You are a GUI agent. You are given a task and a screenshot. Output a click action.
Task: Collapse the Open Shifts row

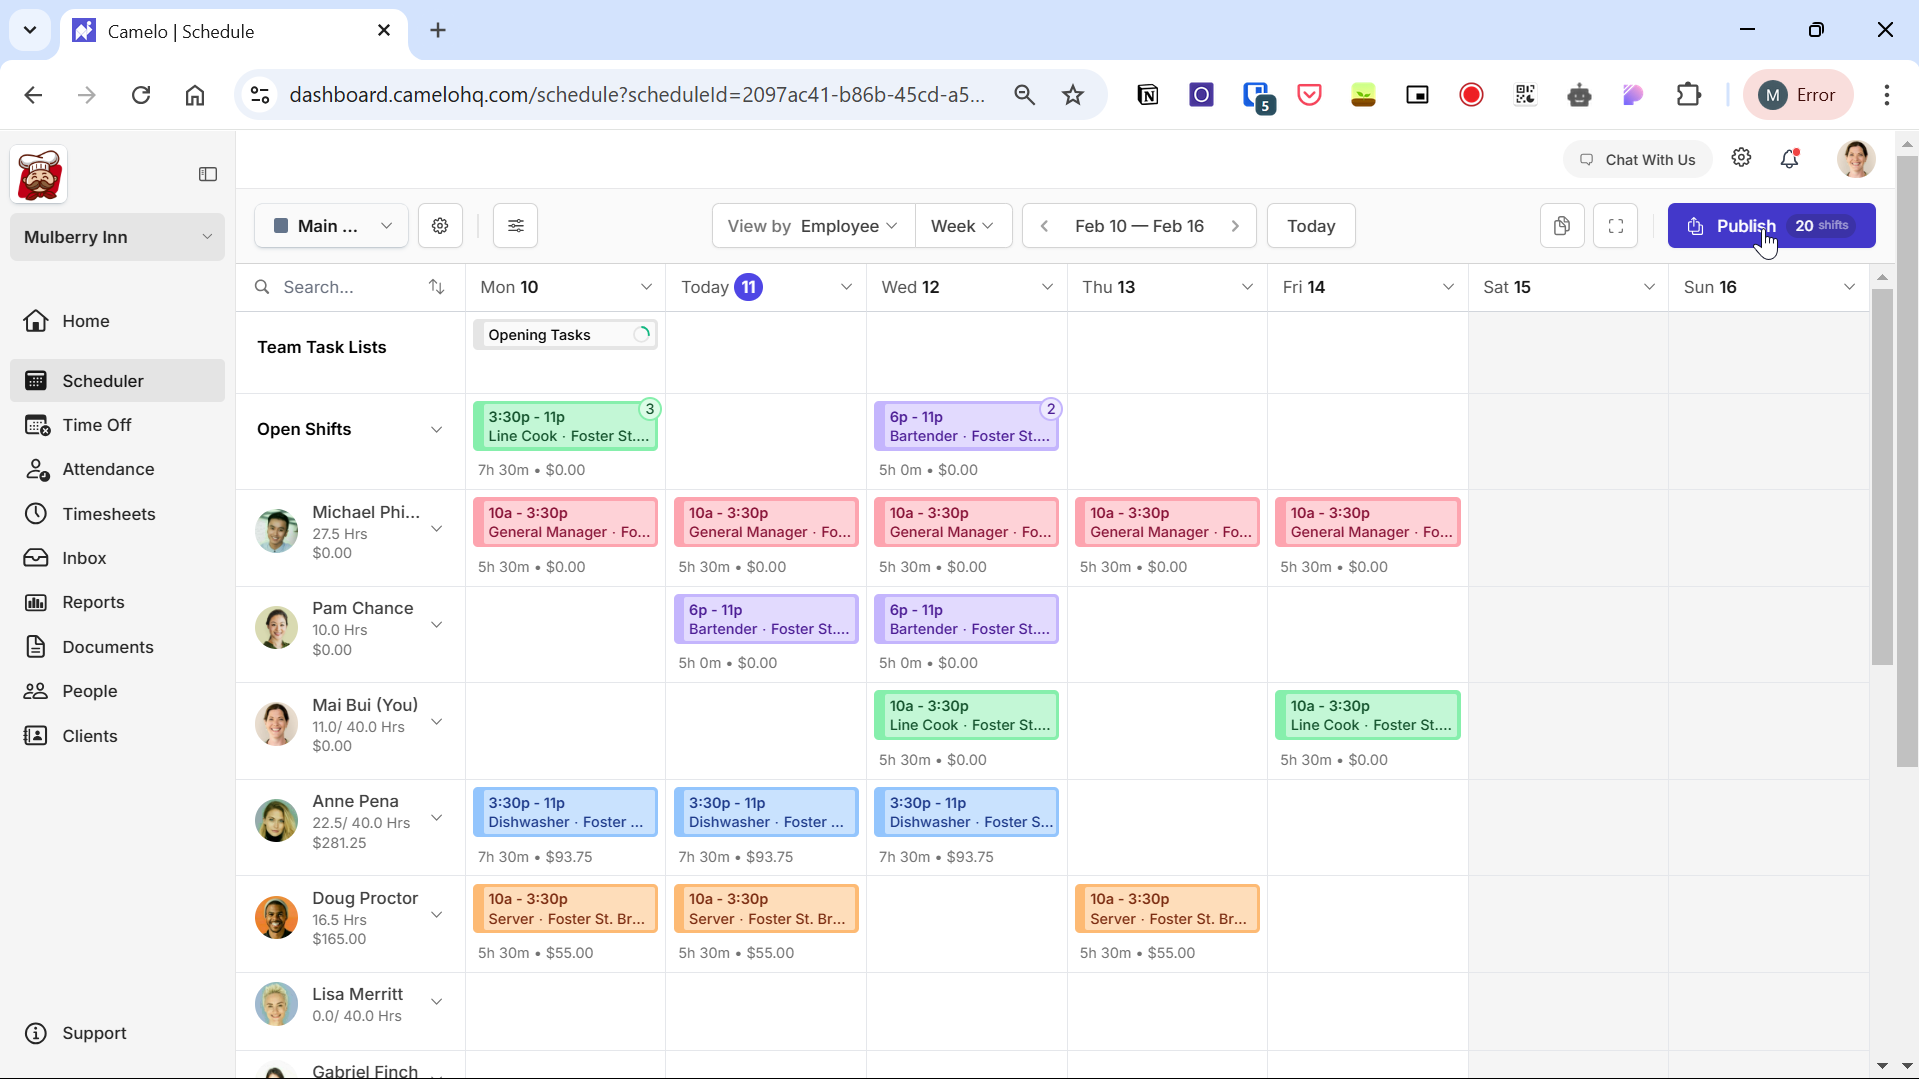[436, 429]
